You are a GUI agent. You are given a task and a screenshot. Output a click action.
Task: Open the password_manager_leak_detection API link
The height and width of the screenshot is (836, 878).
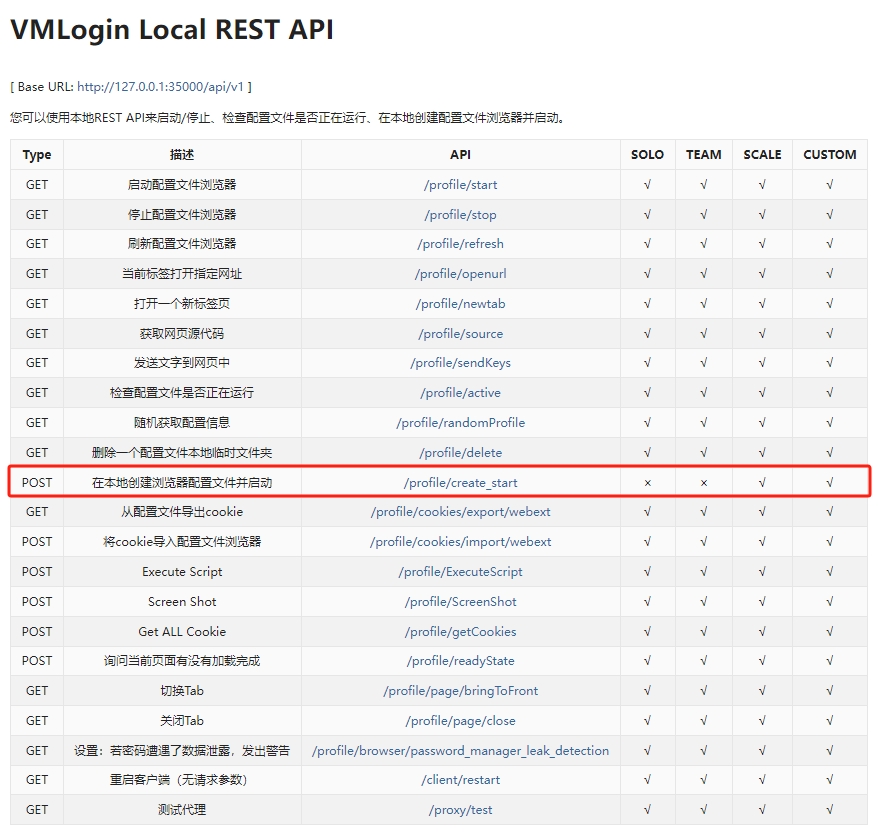460,750
